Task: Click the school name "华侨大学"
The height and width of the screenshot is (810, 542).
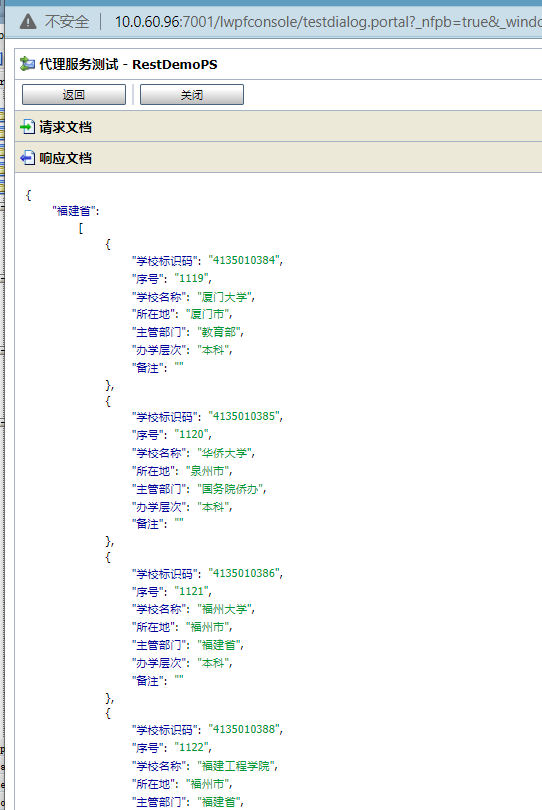Action: pyautogui.click(x=225, y=453)
